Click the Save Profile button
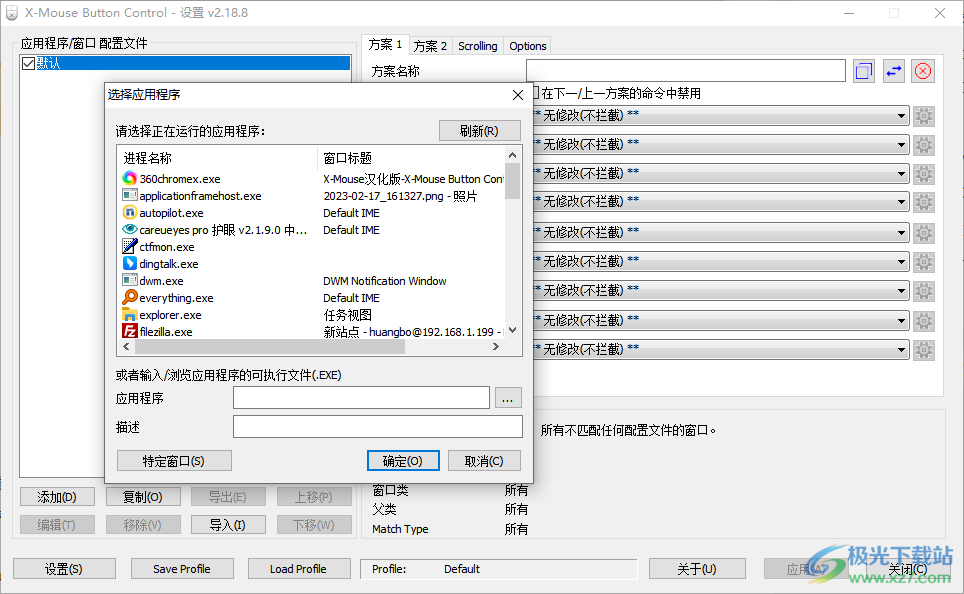The width and height of the screenshot is (964, 594). pyautogui.click(x=182, y=569)
